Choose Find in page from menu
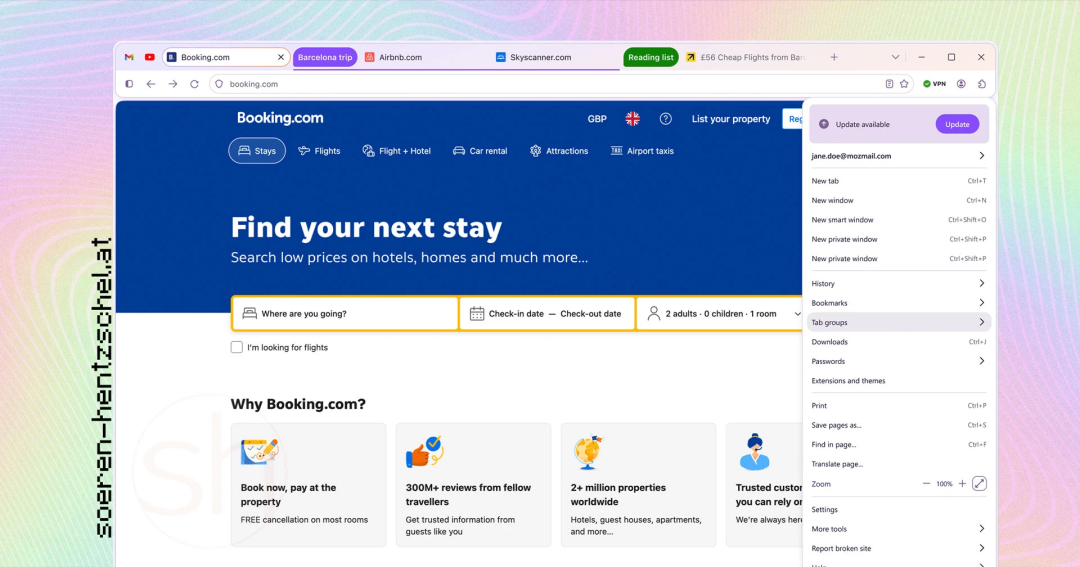1080x567 pixels. pyautogui.click(x=898, y=444)
